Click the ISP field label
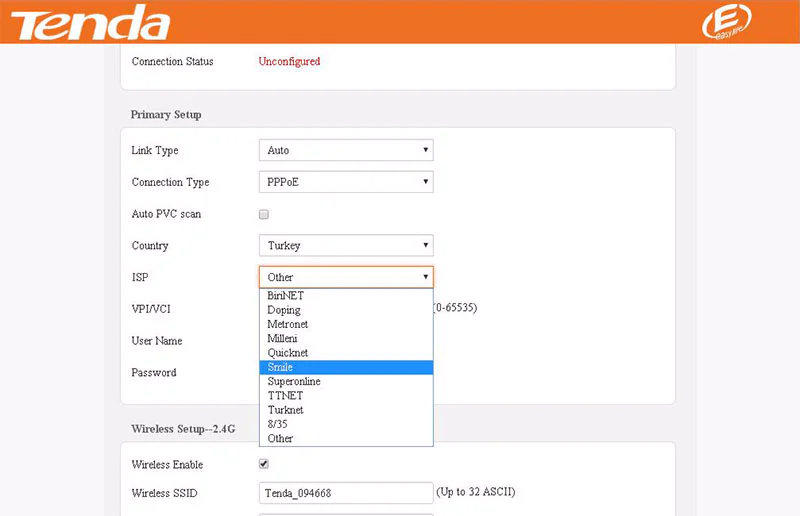This screenshot has width=800, height=516. pos(140,277)
